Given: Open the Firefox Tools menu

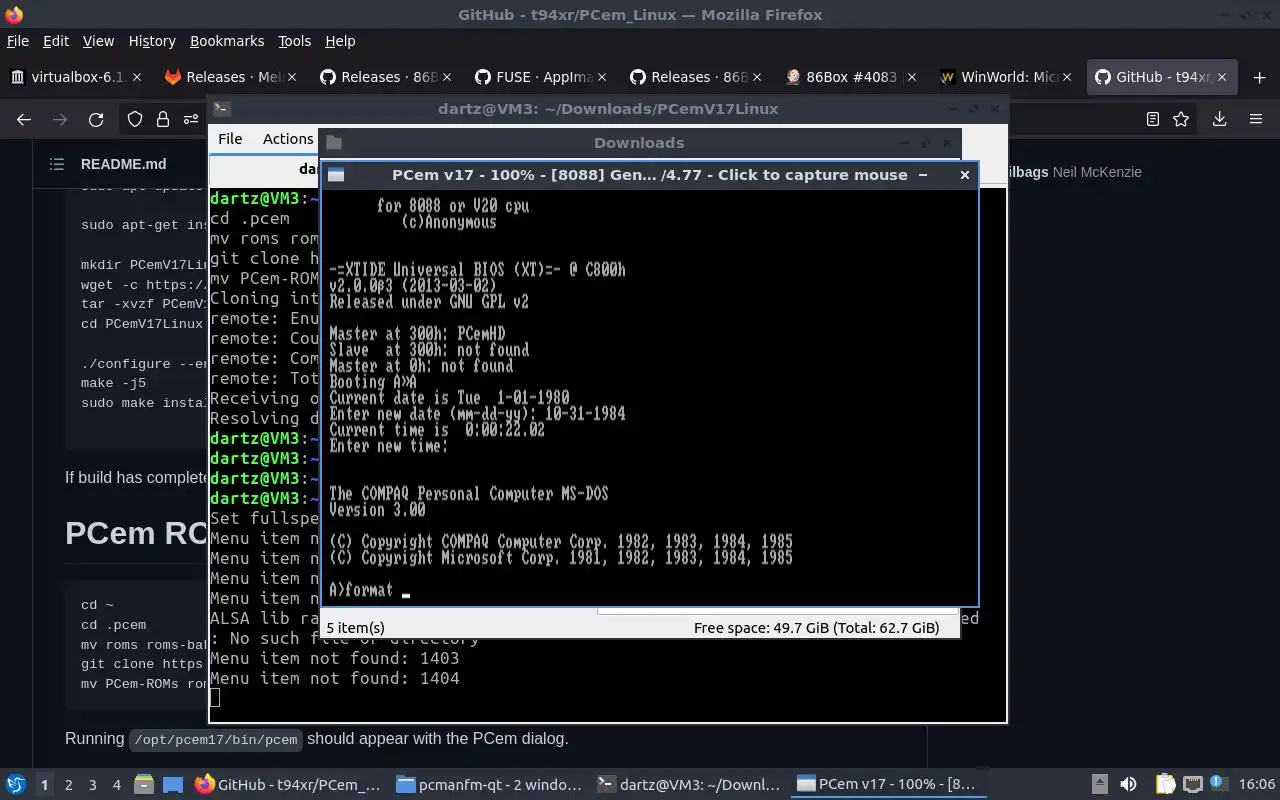Looking at the screenshot, I should pyautogui.click(x=295, y=41).
